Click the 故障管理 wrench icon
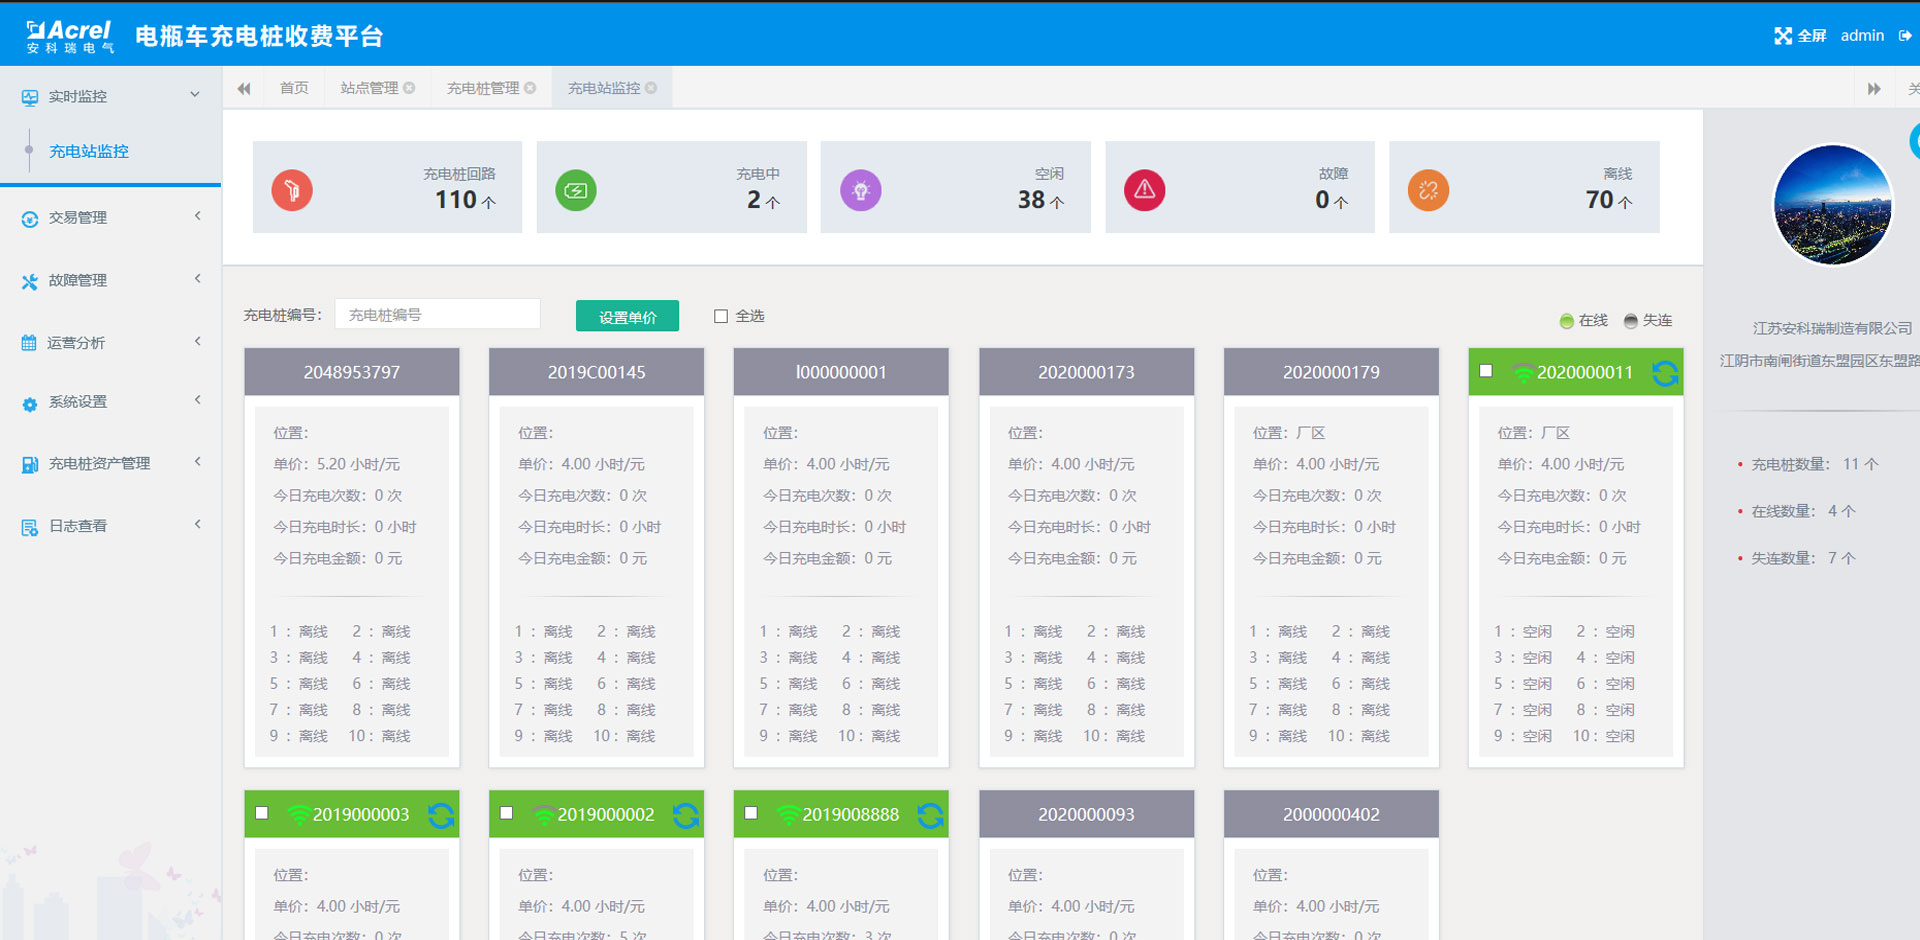 click(x=30, y=281)
